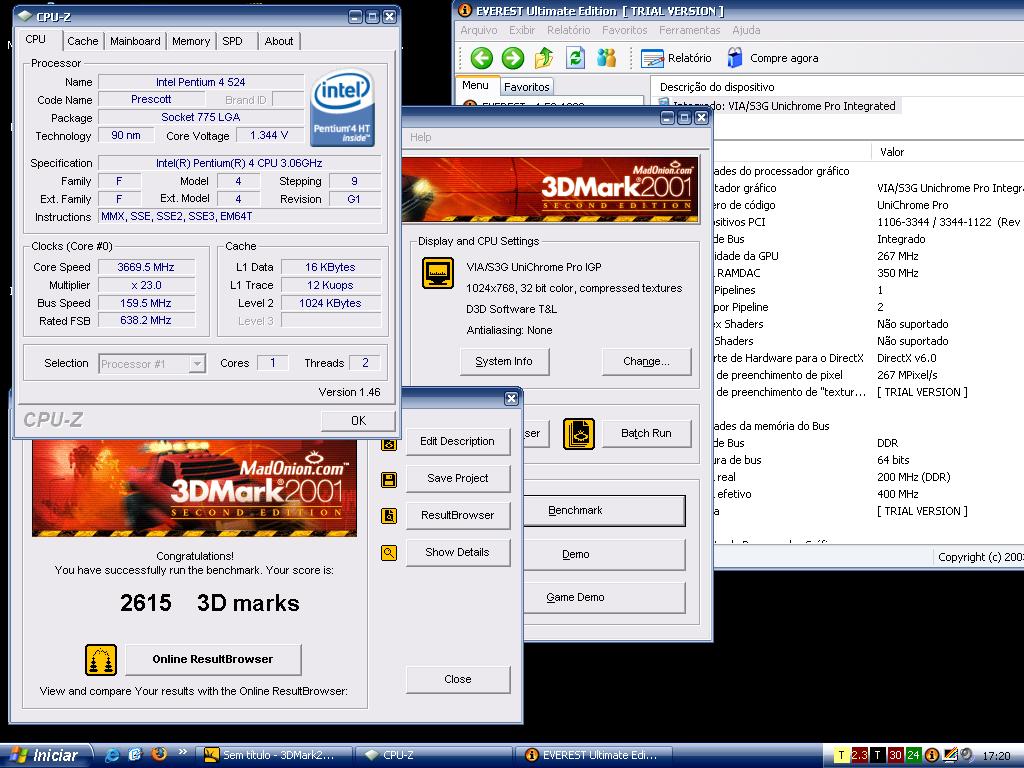Click Intel Pentium 4 HT logo
This screenshot has width=1024, height=768.
point(342,106)
